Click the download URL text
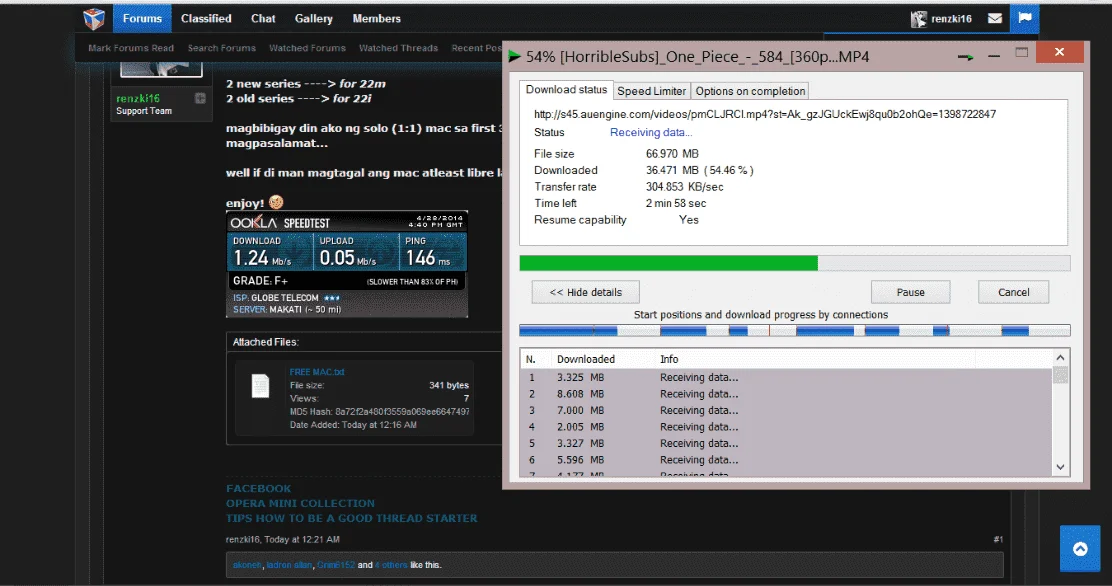Image resolution: width=1112 pixels, height=586 pixels. click(764, 114)
